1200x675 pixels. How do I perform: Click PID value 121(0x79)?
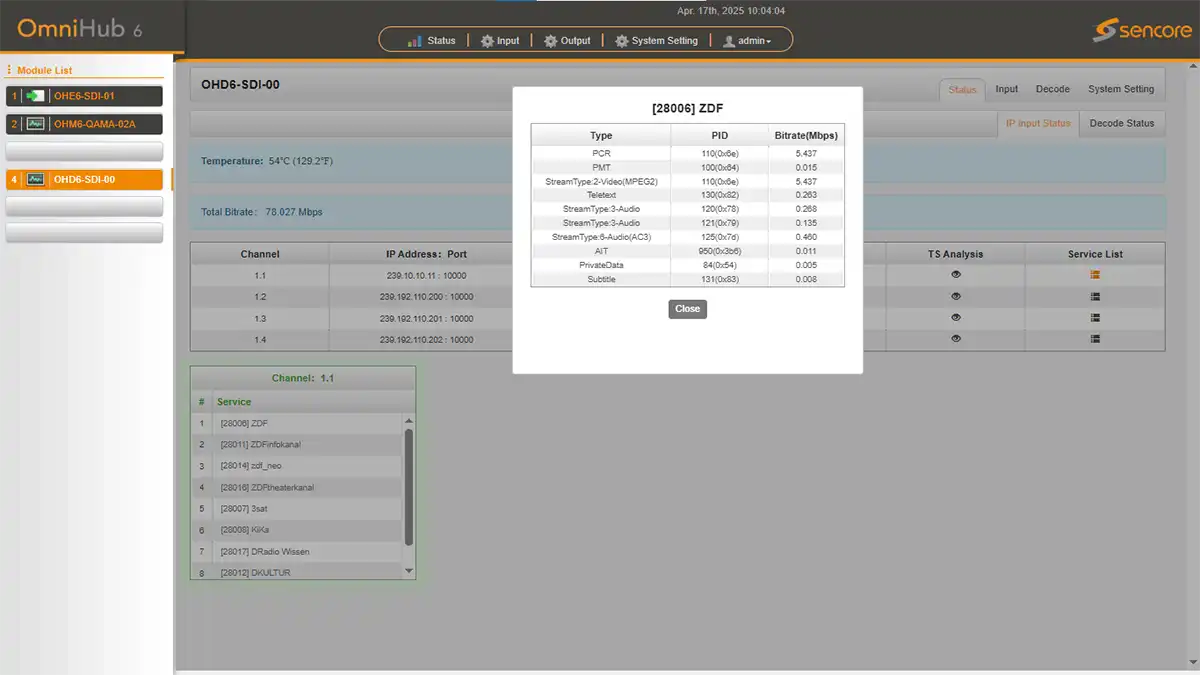pos(720,223)
